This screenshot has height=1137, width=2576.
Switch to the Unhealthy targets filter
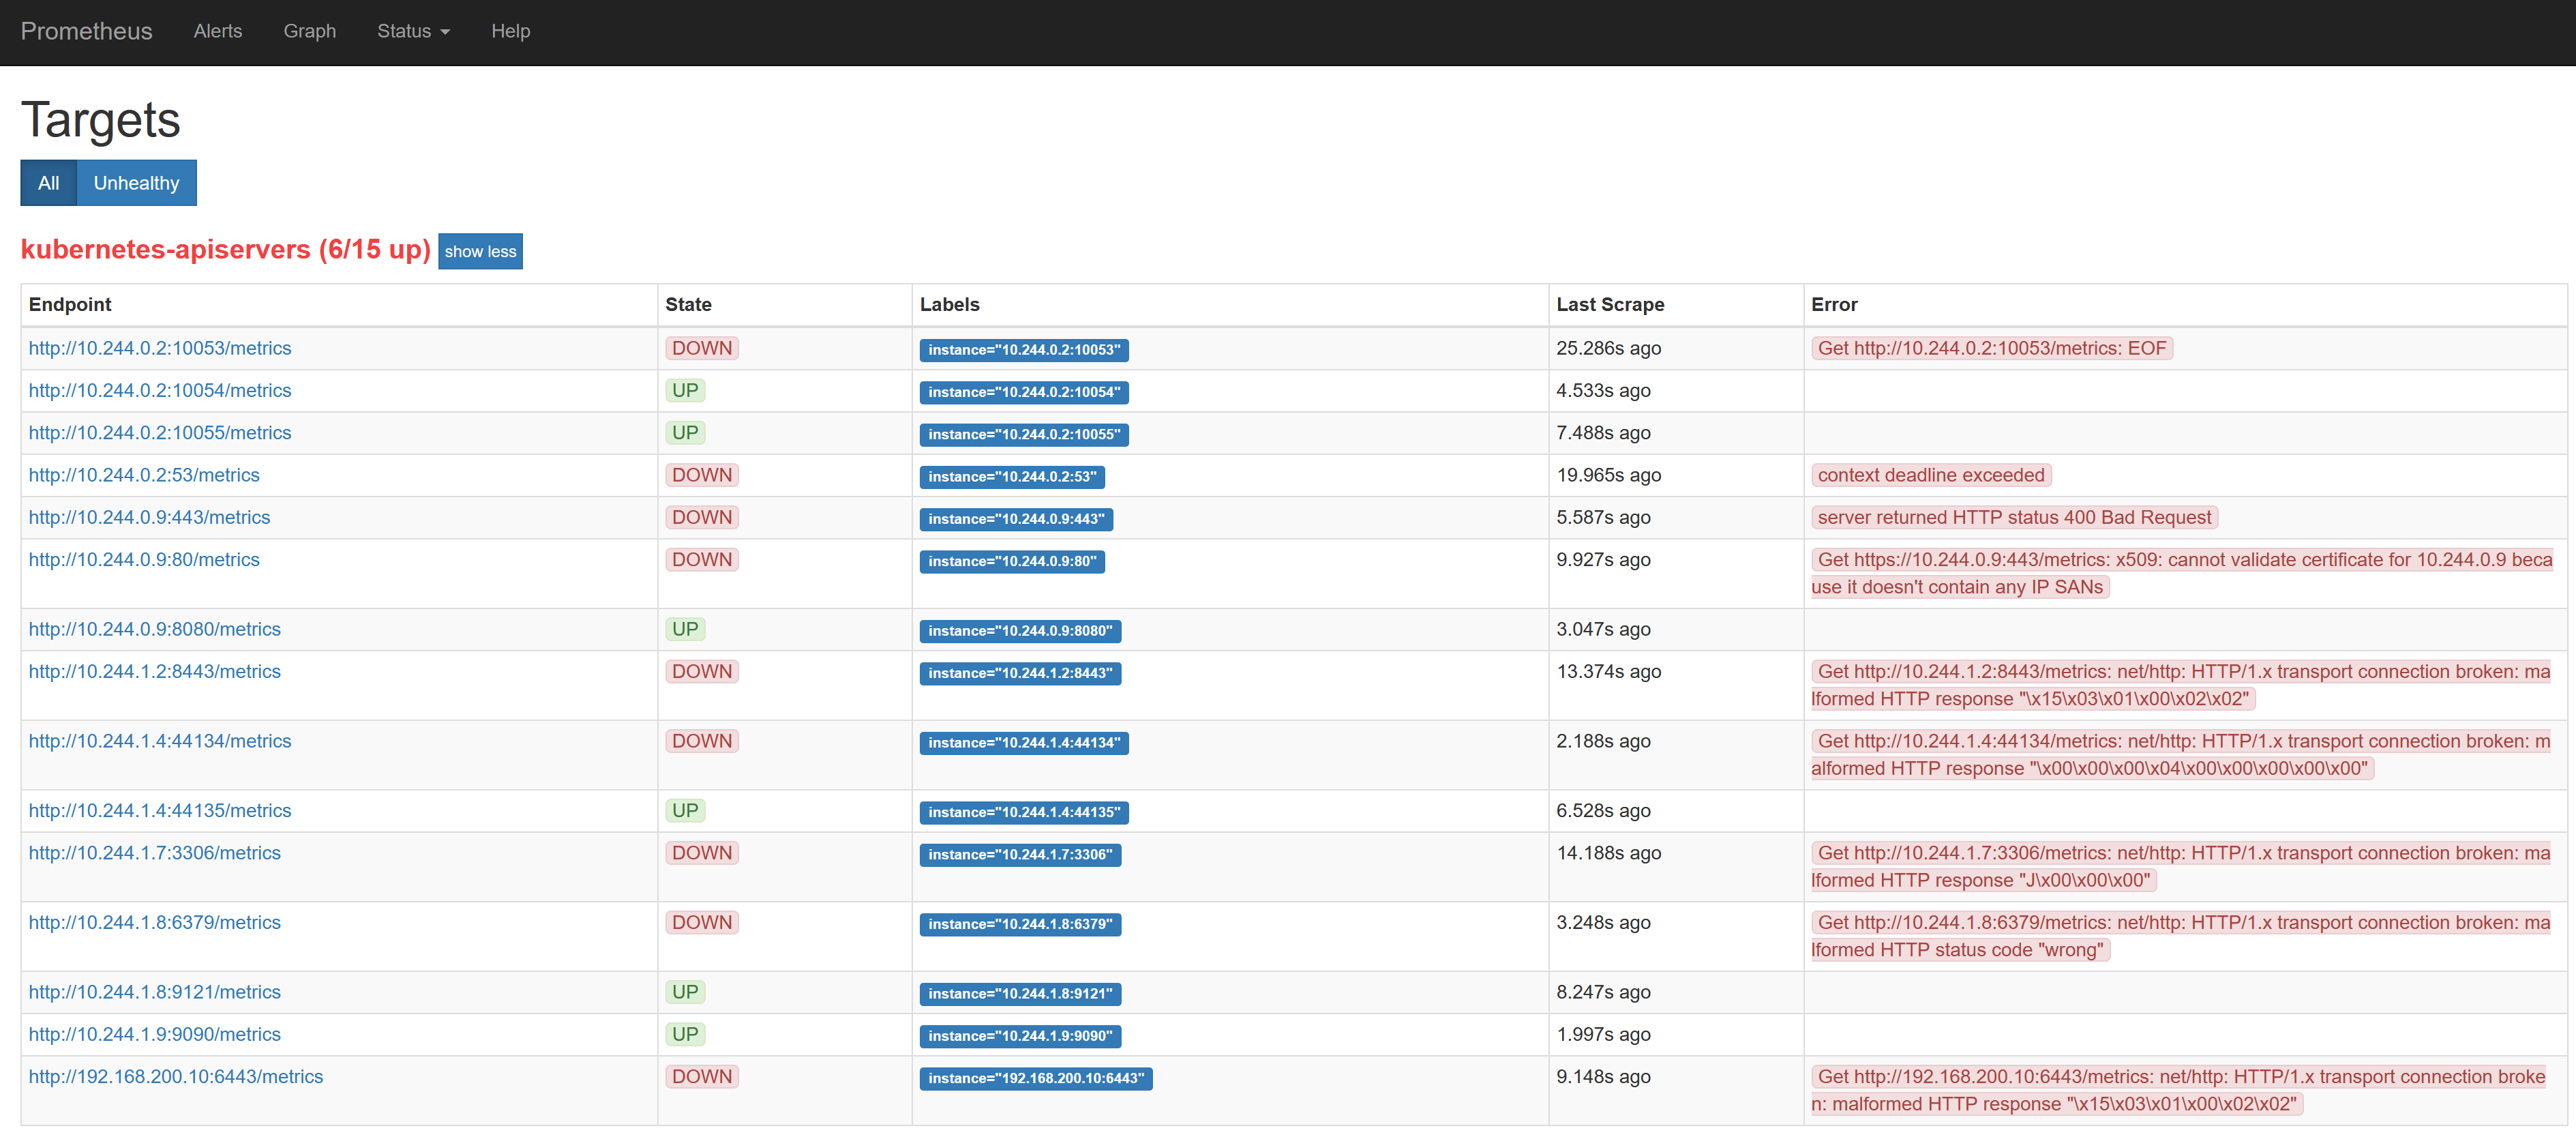click(x=136, y=183)
